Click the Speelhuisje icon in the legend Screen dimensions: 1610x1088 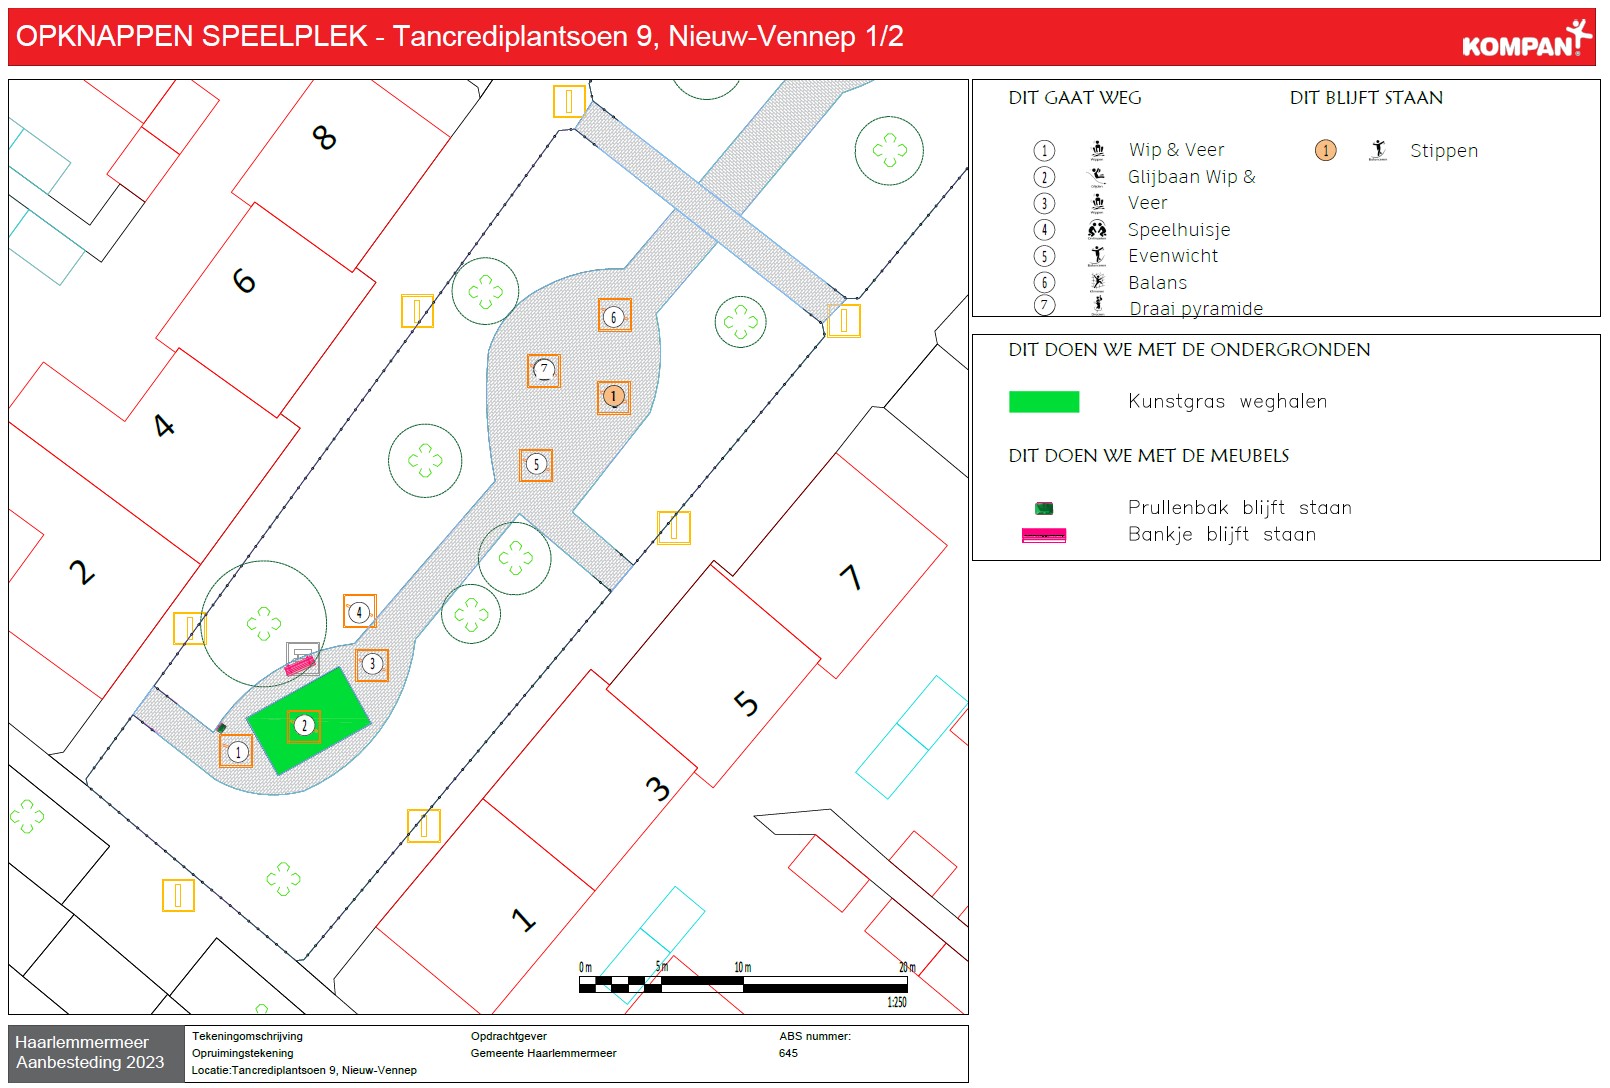click(x=1097, y=230)
